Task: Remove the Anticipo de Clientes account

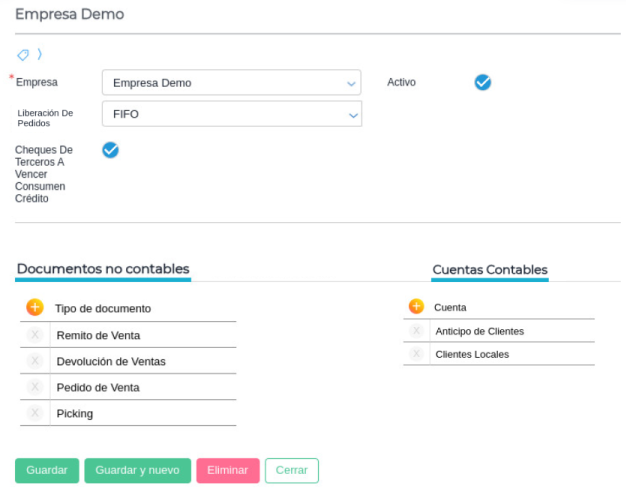Action: tap(416, 331)
